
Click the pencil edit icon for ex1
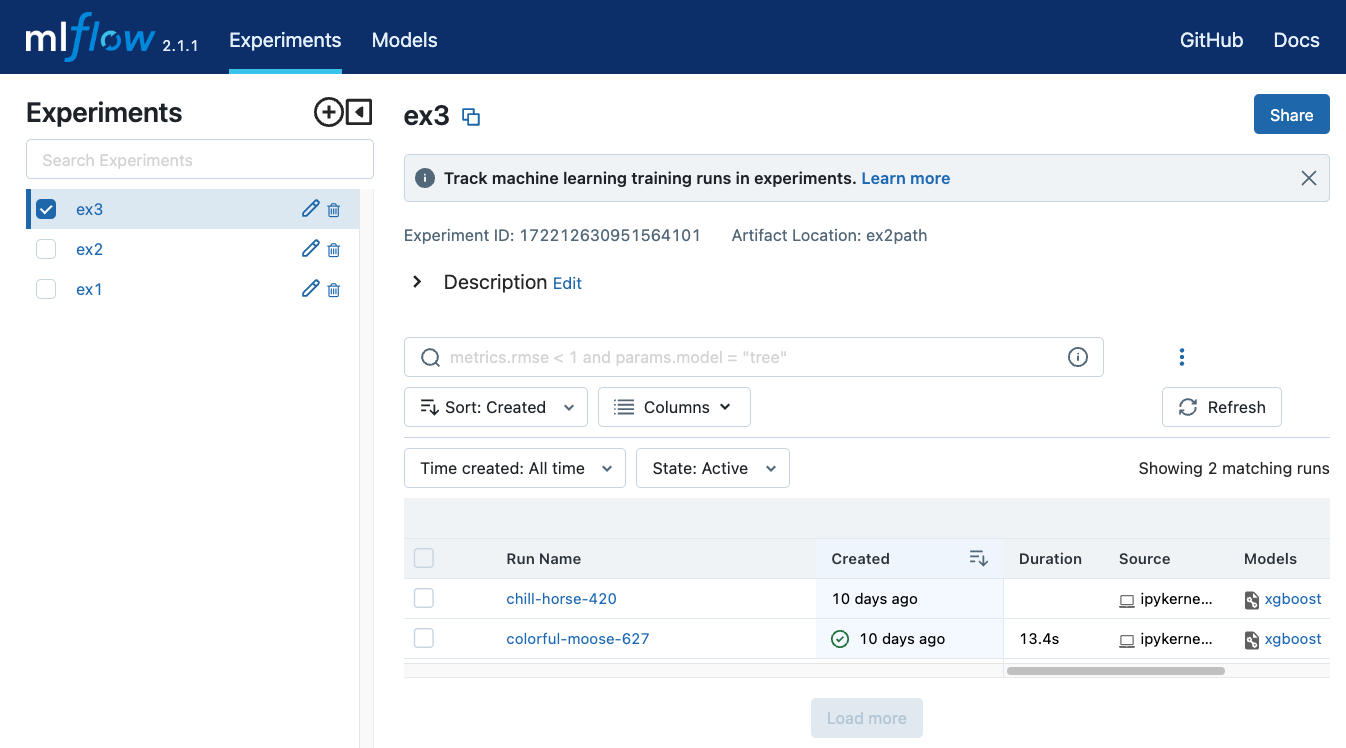[x=310, y=289]
